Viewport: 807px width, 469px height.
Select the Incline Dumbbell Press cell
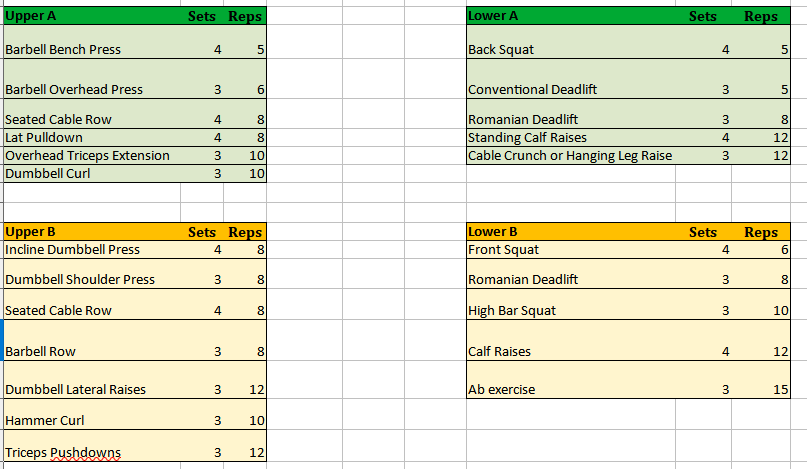coord(92,250)
